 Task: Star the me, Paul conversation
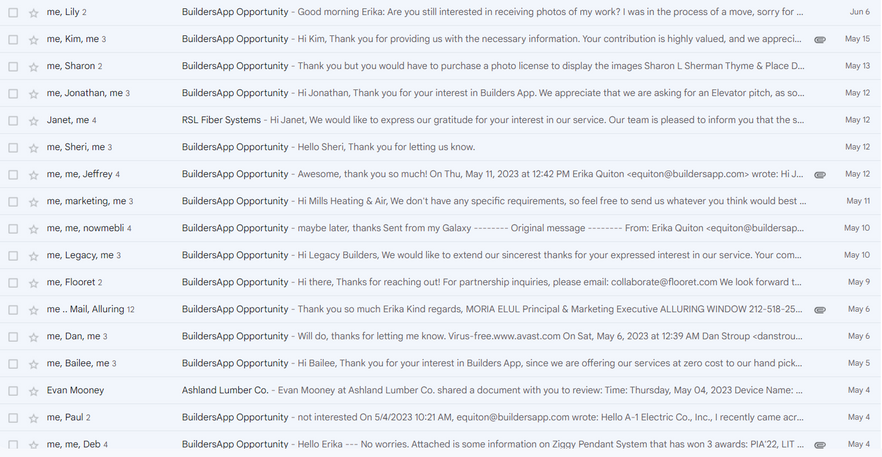(34, 418)
